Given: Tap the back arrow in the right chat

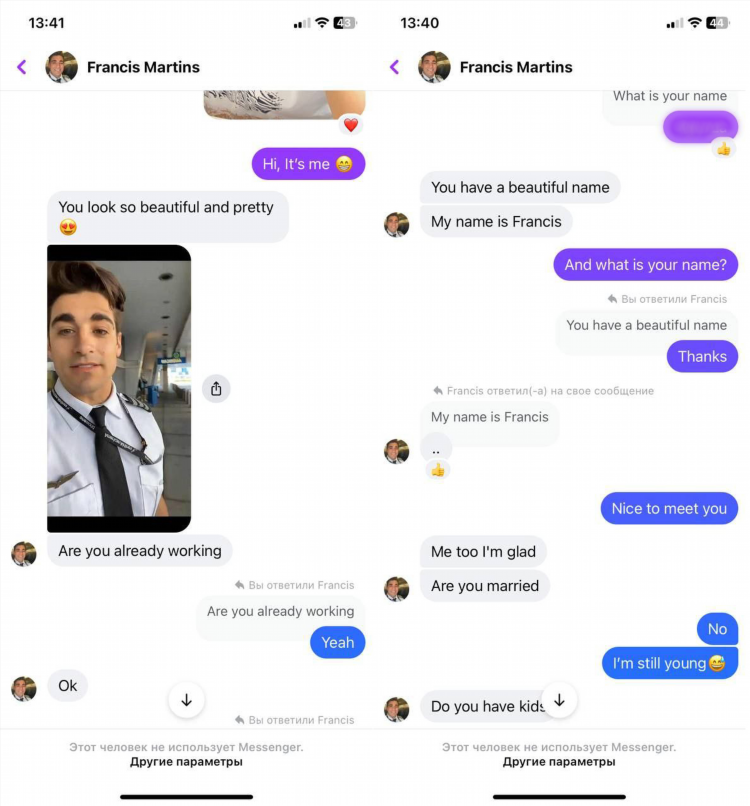Looking at the screenshot, I should pyautogui.click(x=394, y=67).
